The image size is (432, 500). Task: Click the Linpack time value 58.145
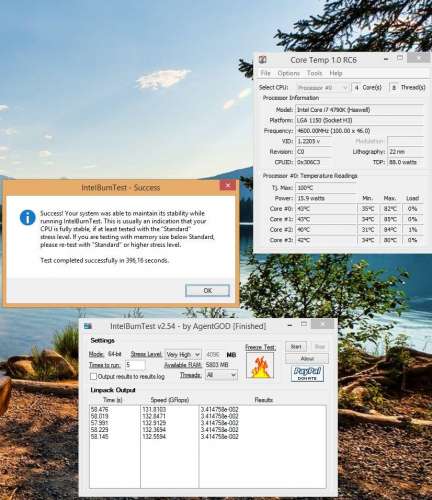click(99, 437)
